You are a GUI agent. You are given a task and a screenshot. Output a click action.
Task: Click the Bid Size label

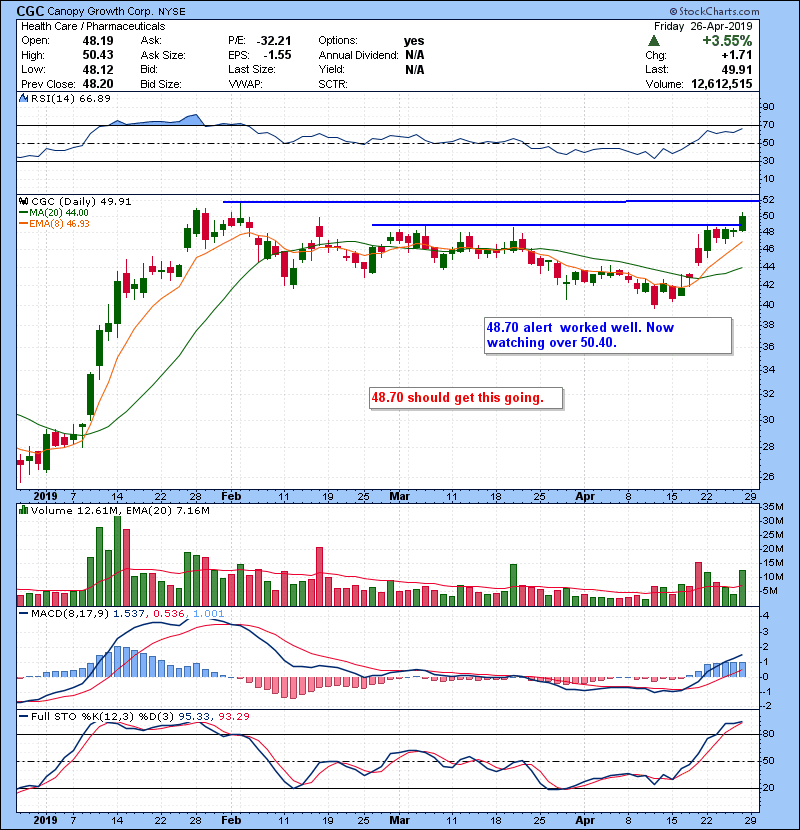point(161,84)
